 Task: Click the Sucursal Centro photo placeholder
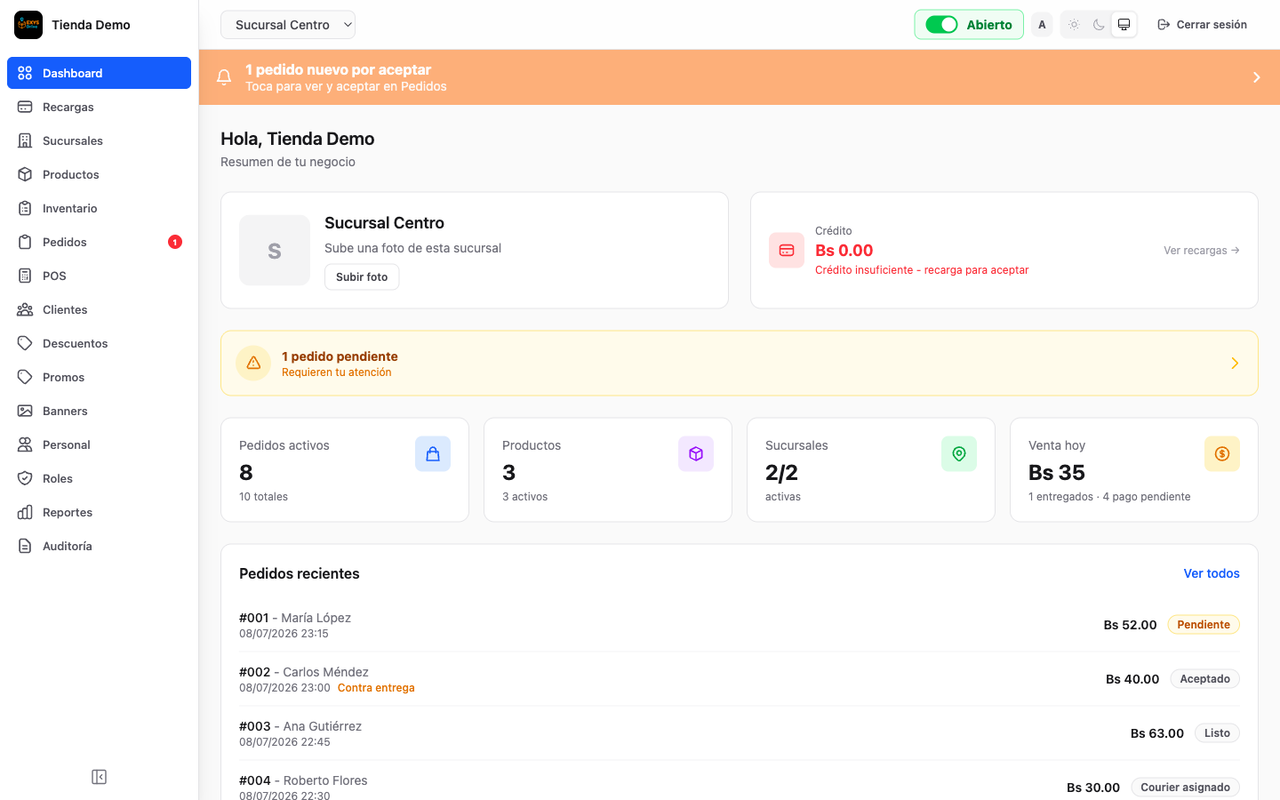[275, 250]
